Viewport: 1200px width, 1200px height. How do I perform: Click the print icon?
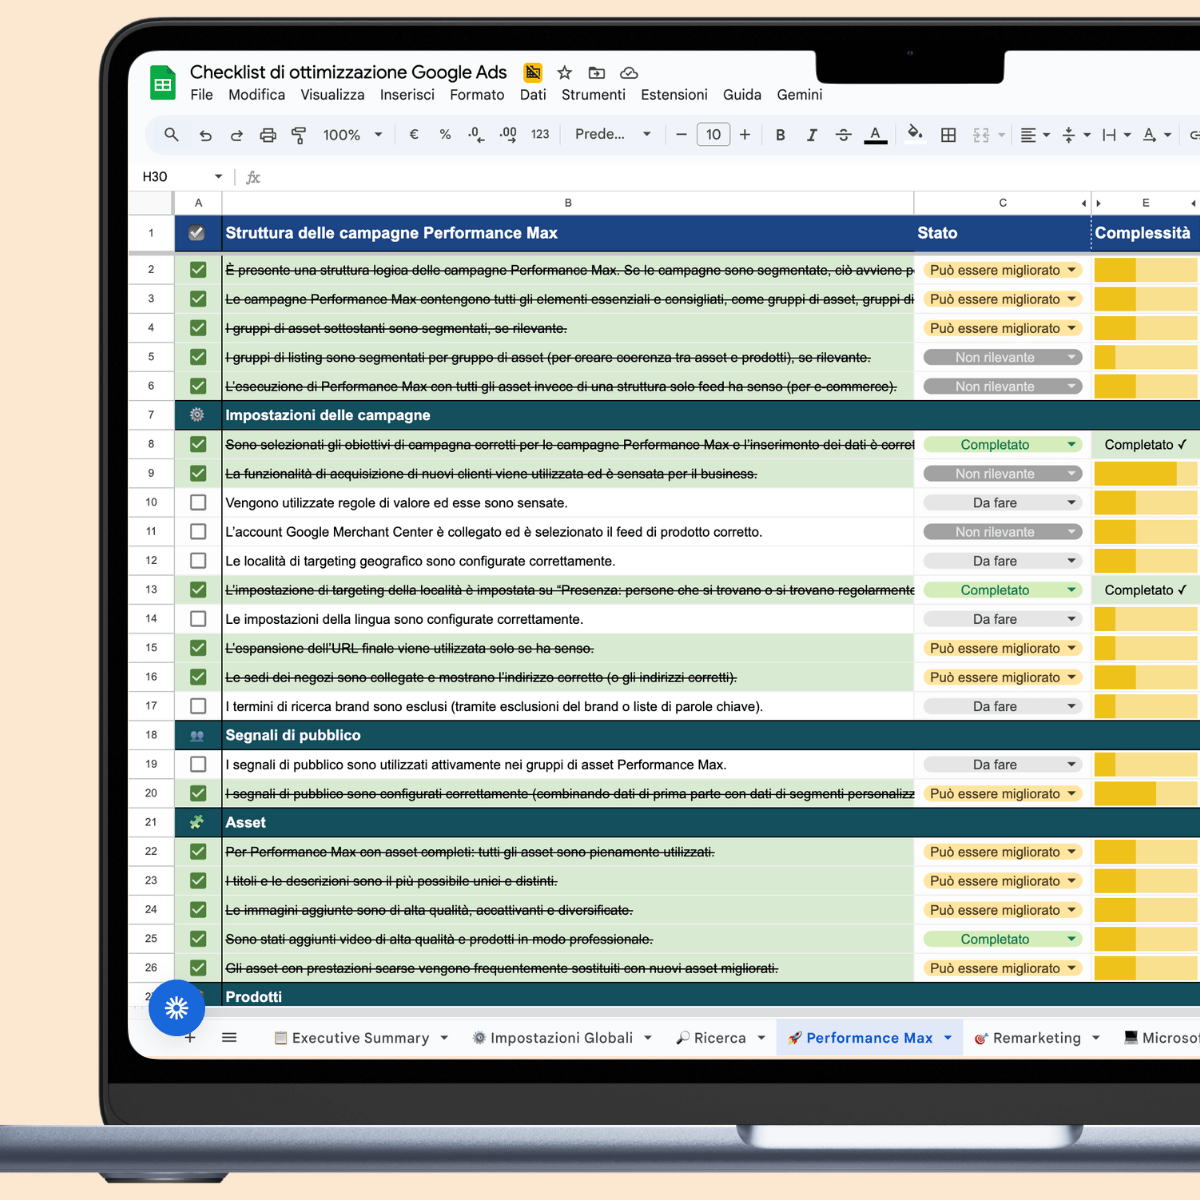[268, 135]
